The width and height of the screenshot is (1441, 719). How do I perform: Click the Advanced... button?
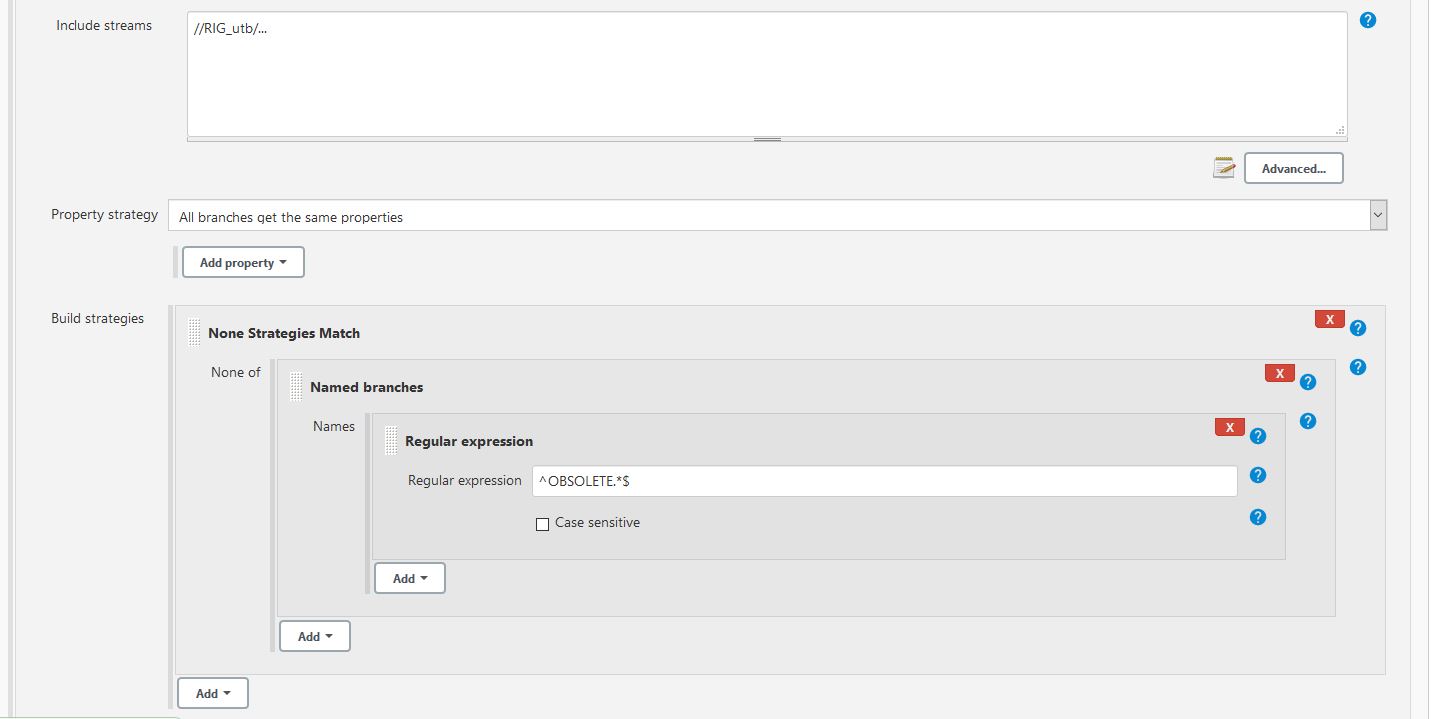click(1293, 168)
